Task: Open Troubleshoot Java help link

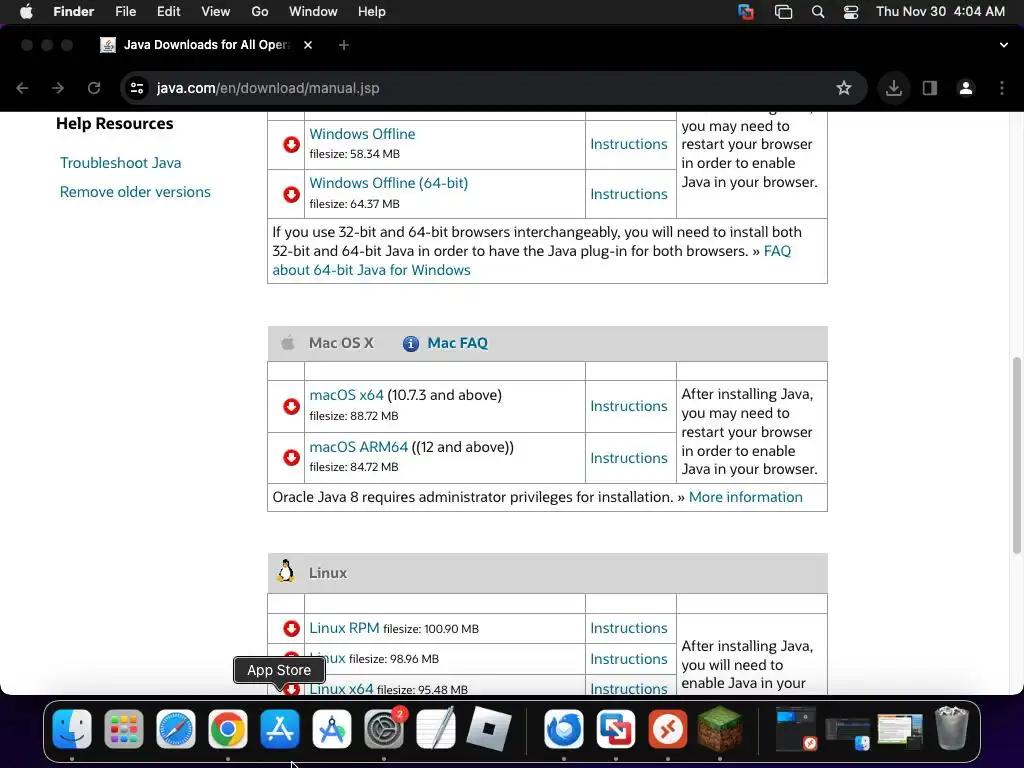Action: click(121, 163)
